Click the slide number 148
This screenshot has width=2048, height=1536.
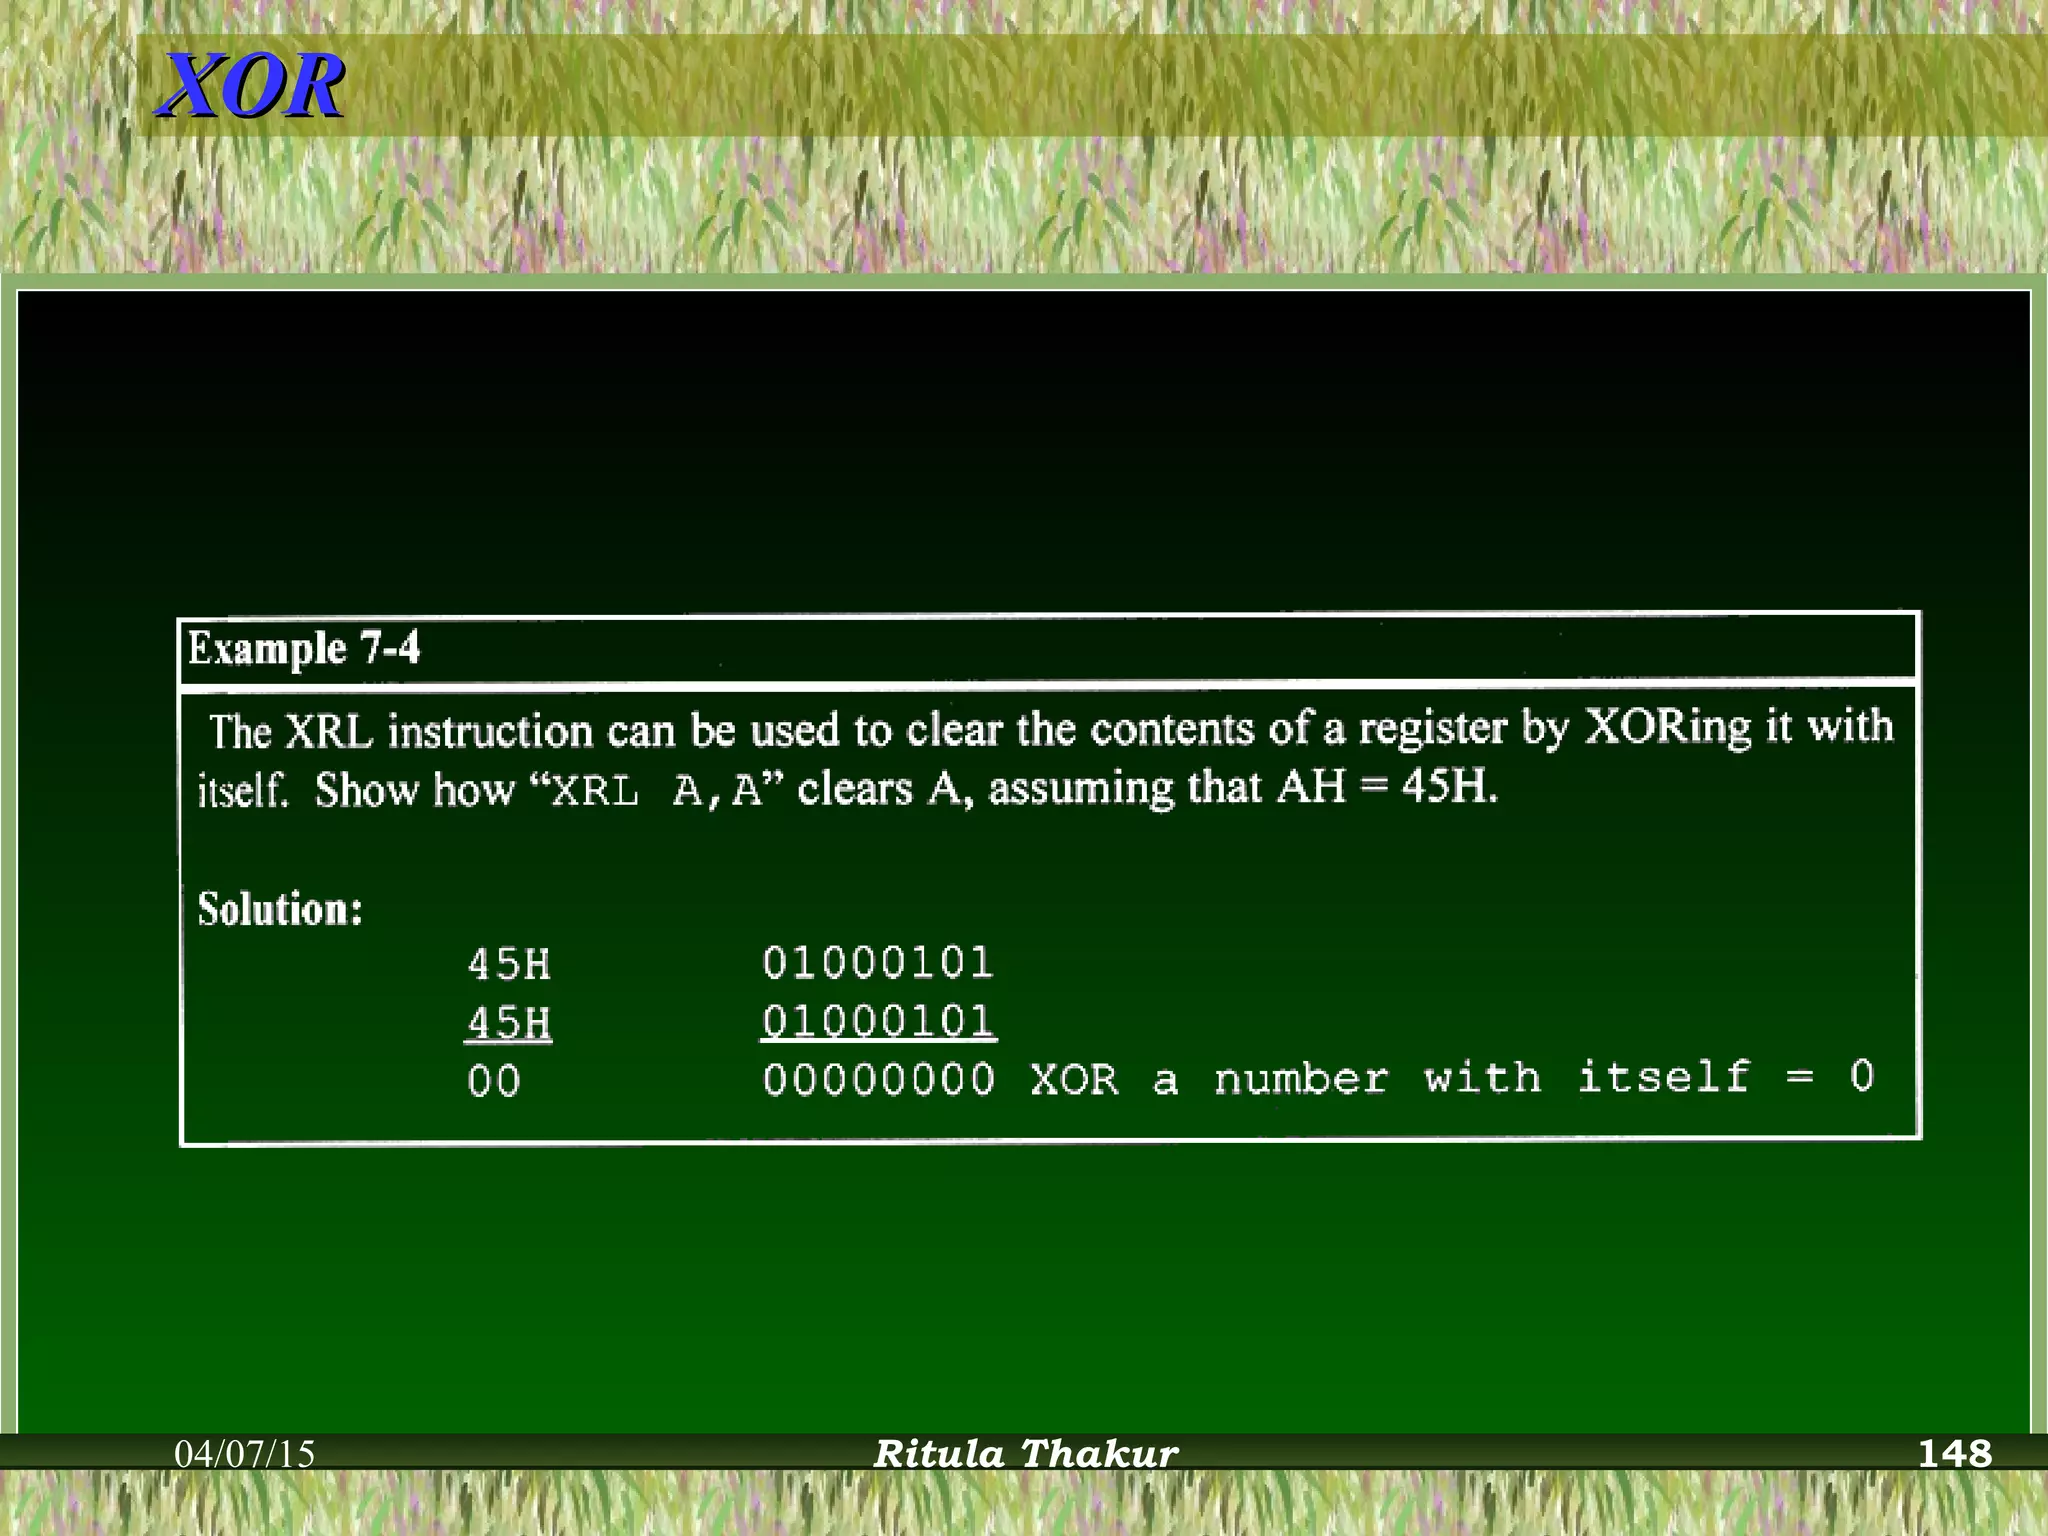click(x=1954, y=1453)
